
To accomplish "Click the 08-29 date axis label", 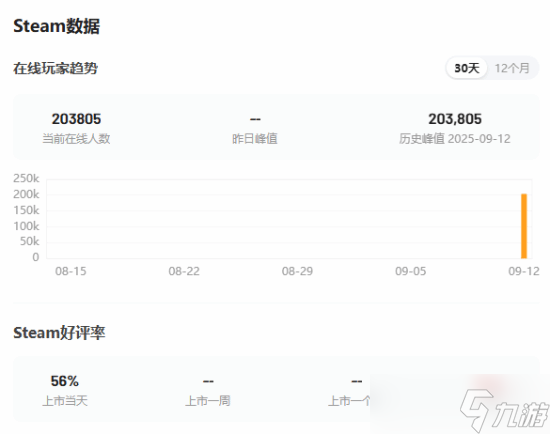I will pyautogui.click(x=297, y=271).
